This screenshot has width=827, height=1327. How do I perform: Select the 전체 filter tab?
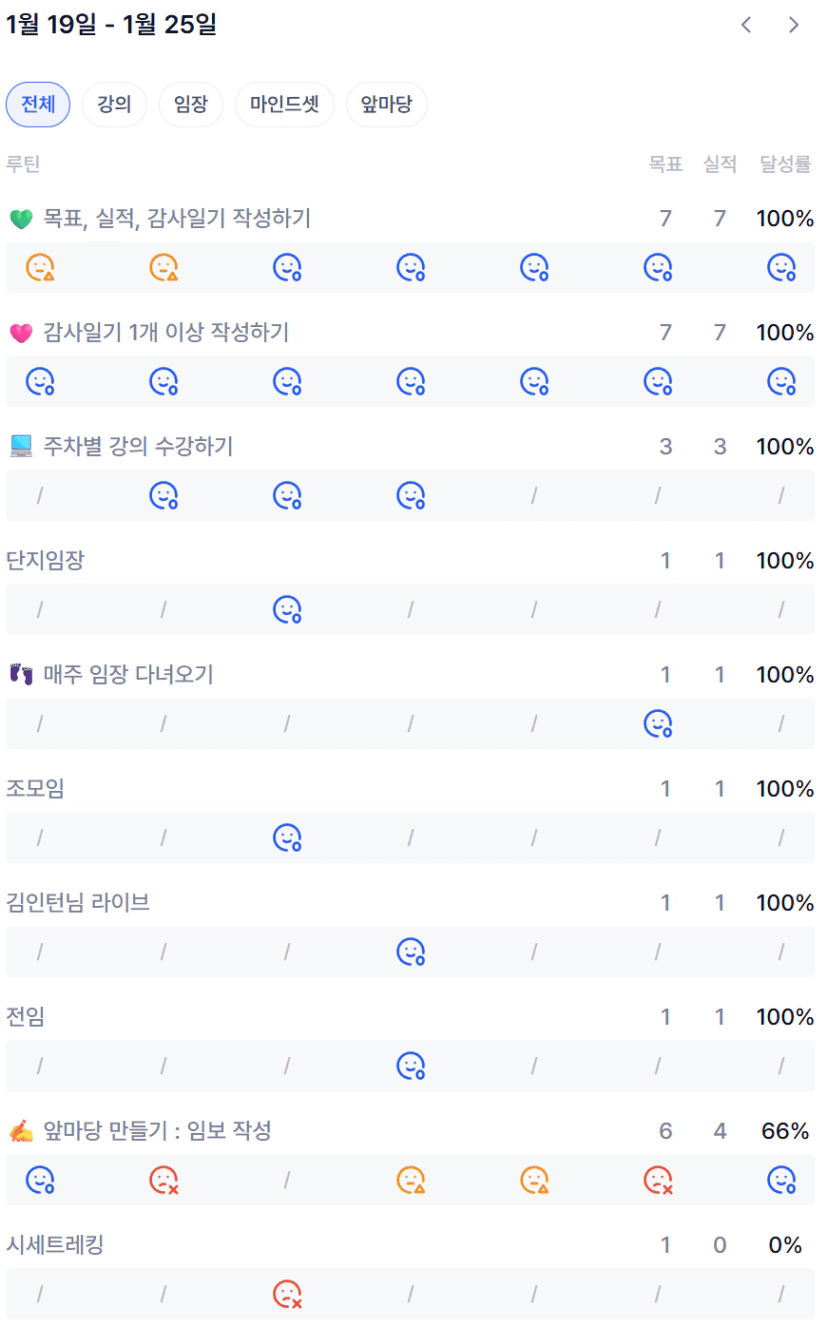click(38, 105)
